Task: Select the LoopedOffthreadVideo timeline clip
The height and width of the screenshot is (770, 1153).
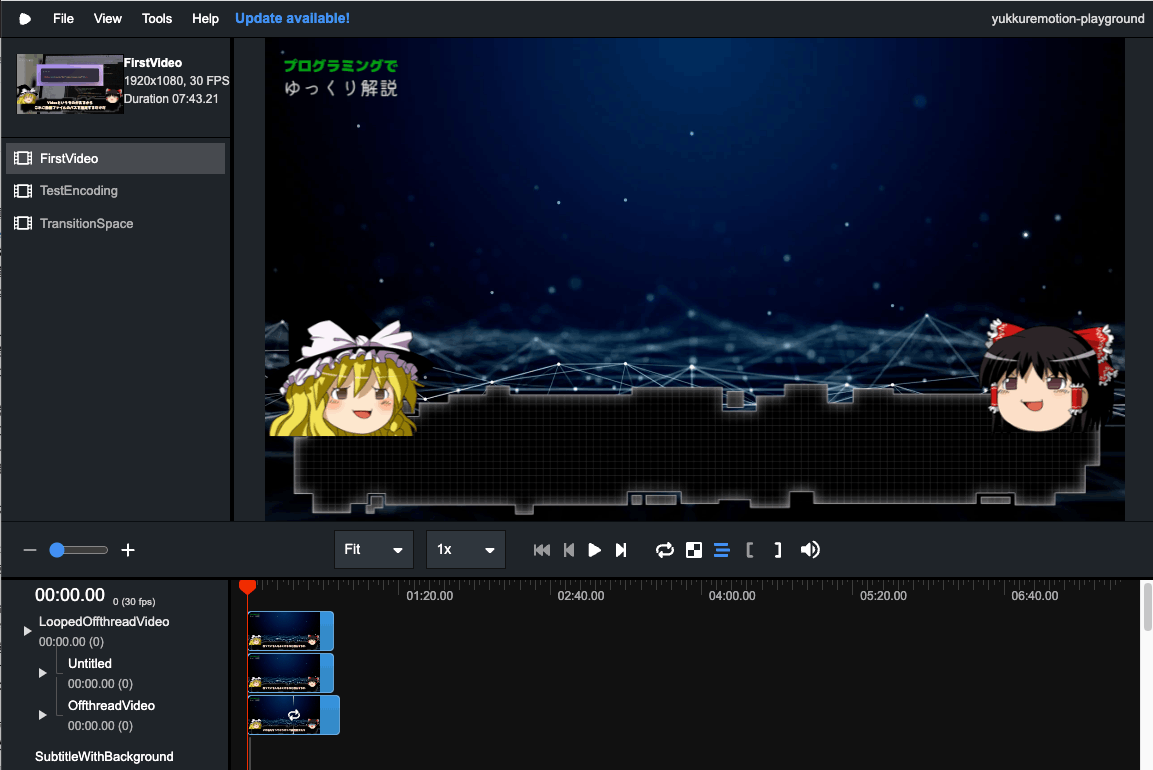Action: 290,631
